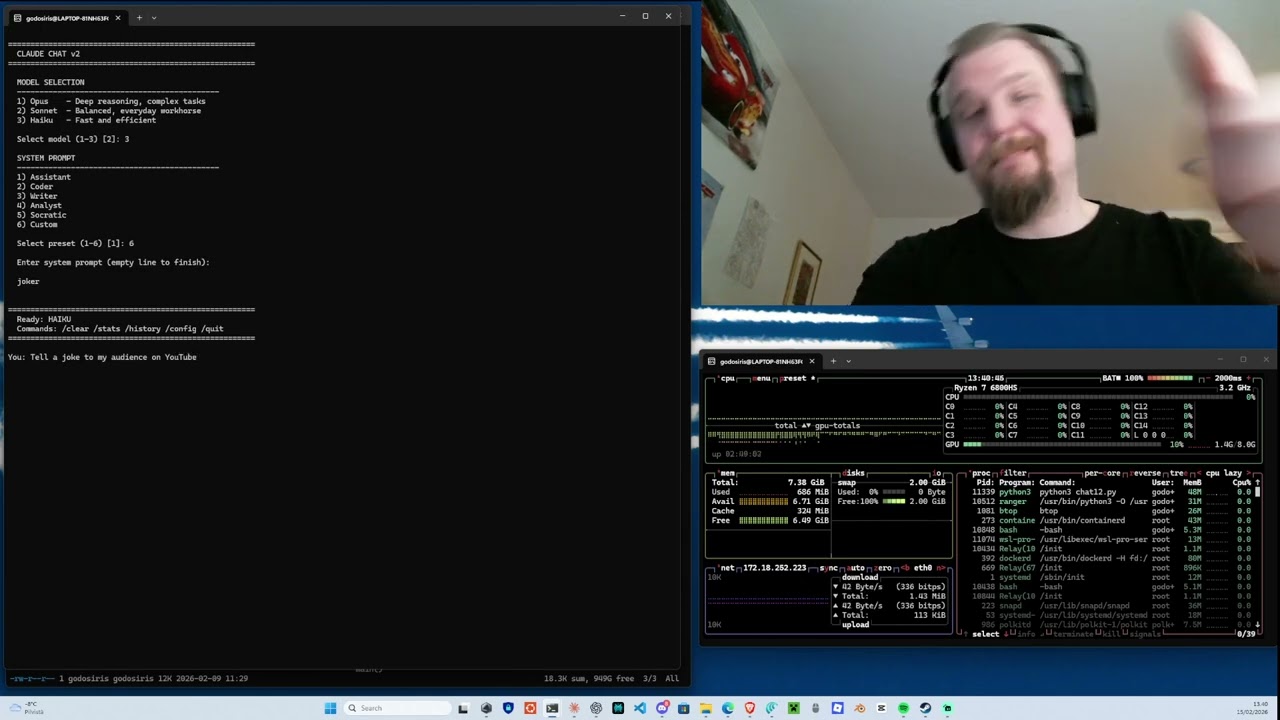The width and height of the screenshot is (1280, 720).
Task: Click the taskbar Search box
Action: [x=396, y=708]
